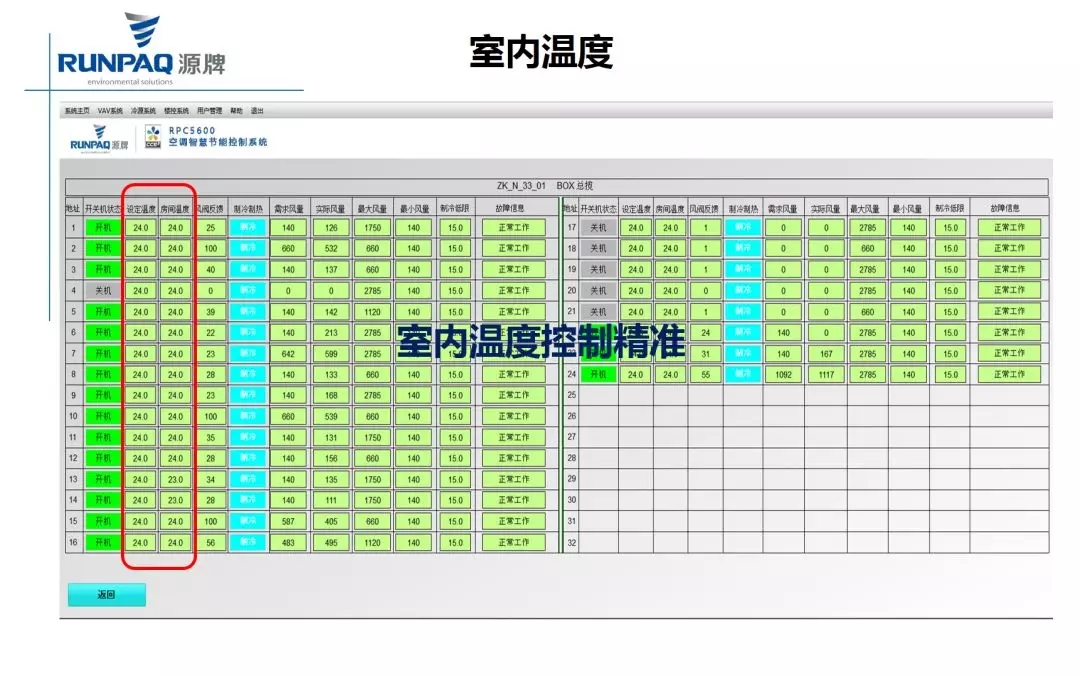The height and width of the screenshot is (676, 1080).
Task: Click the 风阀反馈 value for address 15
Action: click(210, 521)
